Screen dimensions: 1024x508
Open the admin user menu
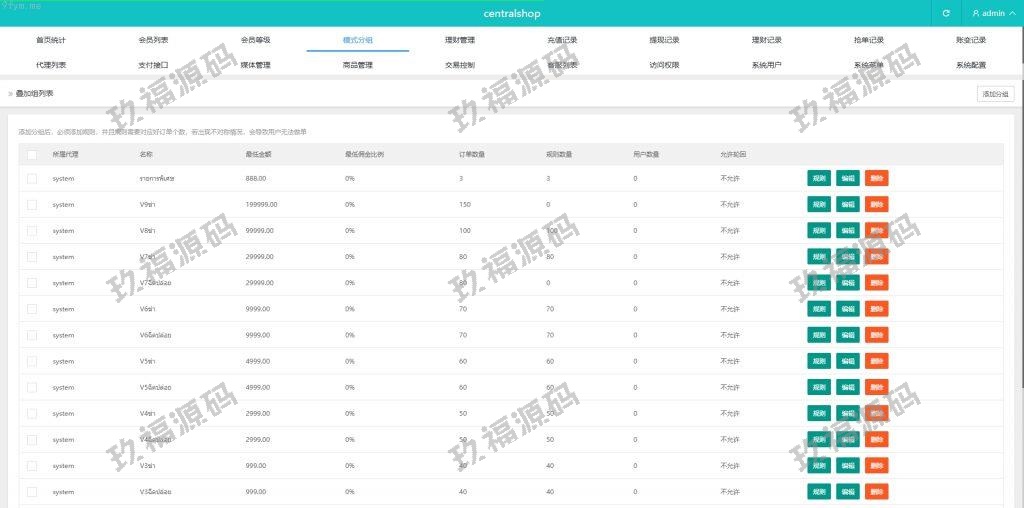point(988,13)
